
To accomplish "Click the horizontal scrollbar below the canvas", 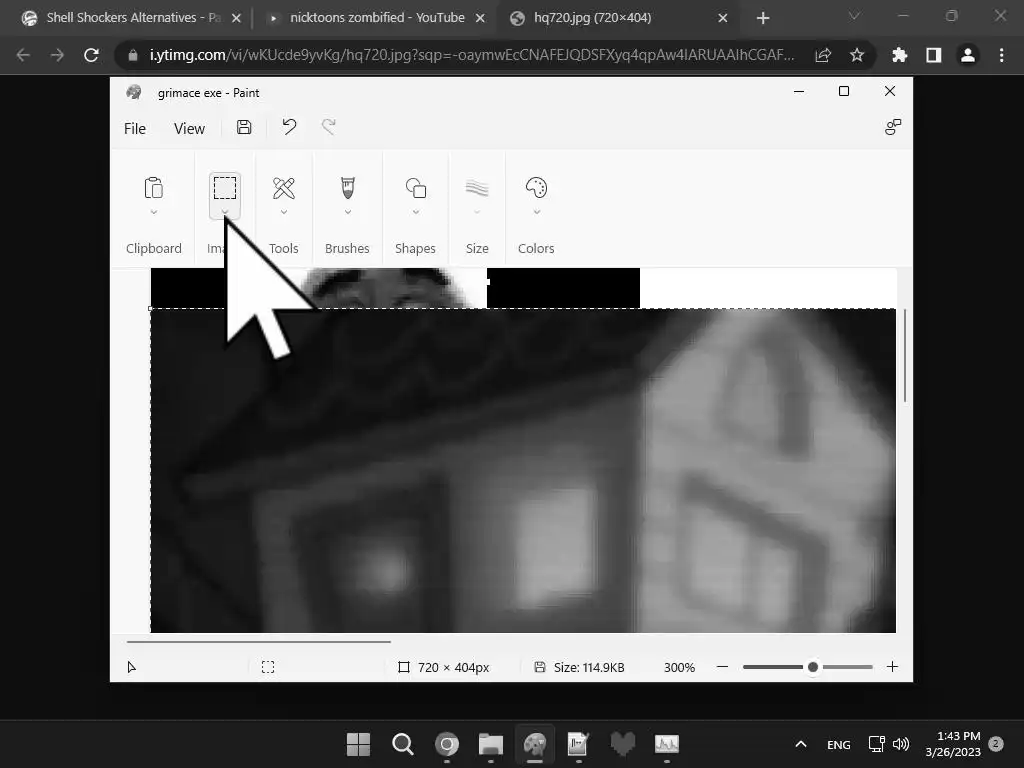I will click(259, 642).
